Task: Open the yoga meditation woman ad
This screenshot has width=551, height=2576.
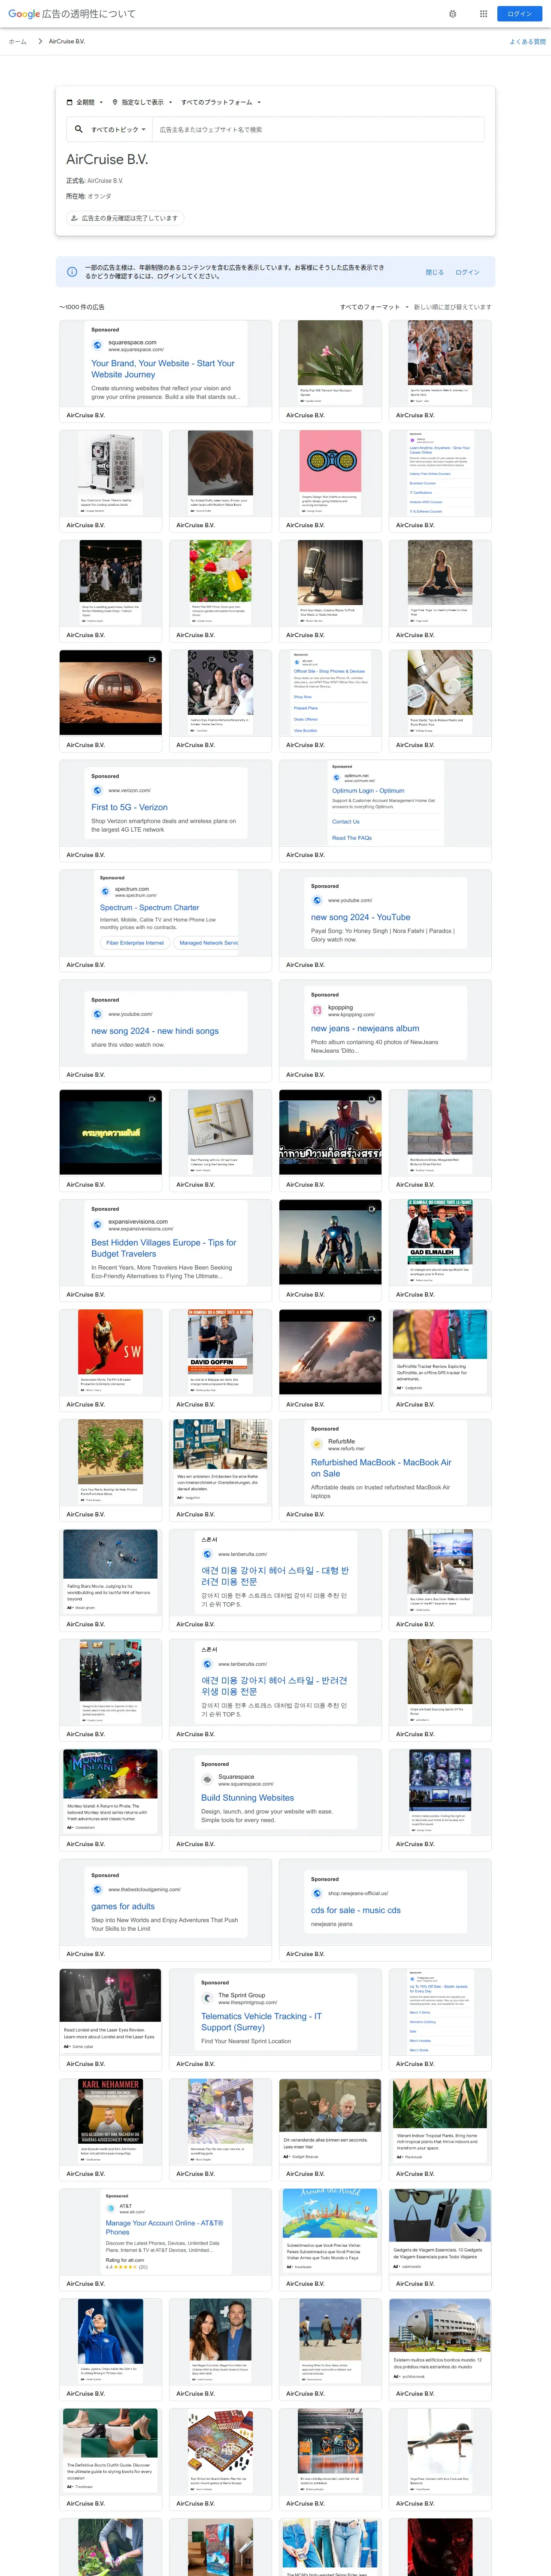Action: tap(440, 591)
